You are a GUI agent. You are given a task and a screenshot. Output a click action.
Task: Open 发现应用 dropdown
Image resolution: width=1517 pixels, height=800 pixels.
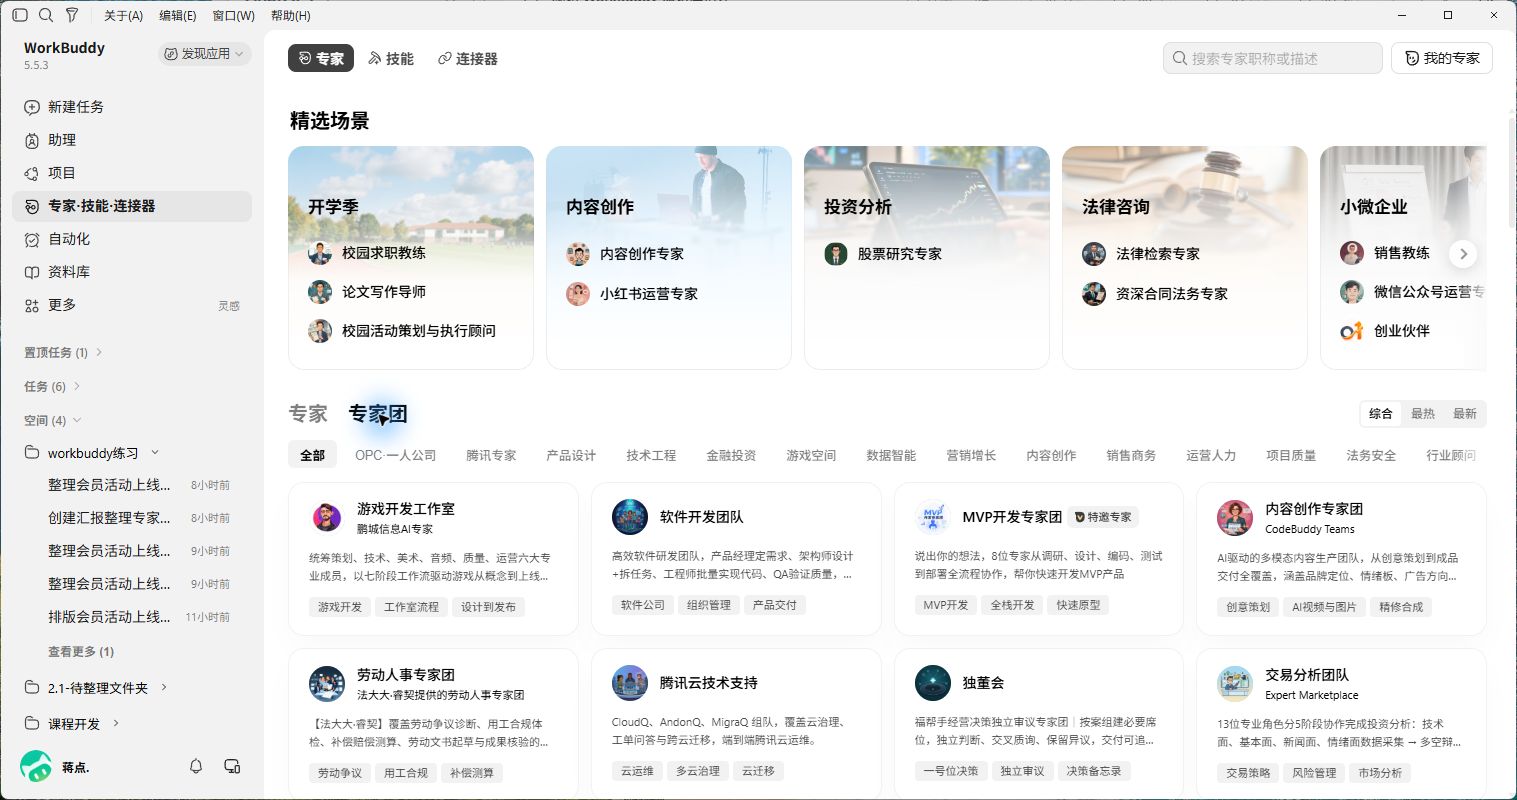coord(204,54)
